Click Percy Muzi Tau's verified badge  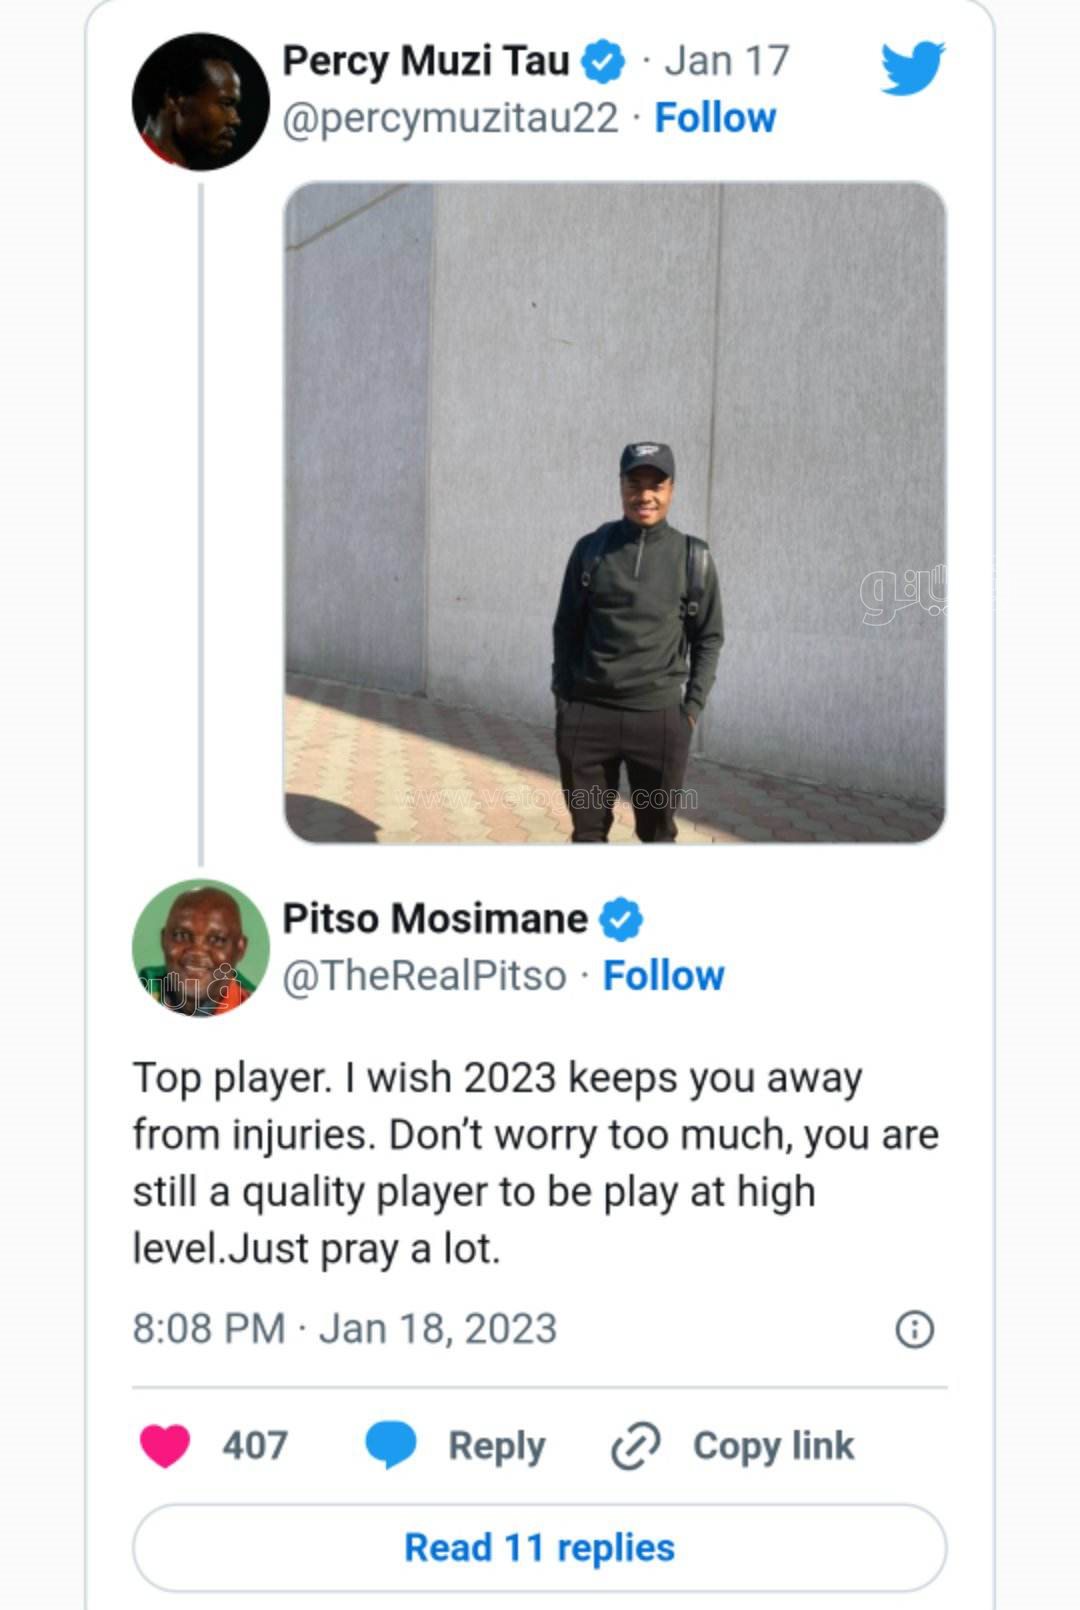tap(603, 62)
